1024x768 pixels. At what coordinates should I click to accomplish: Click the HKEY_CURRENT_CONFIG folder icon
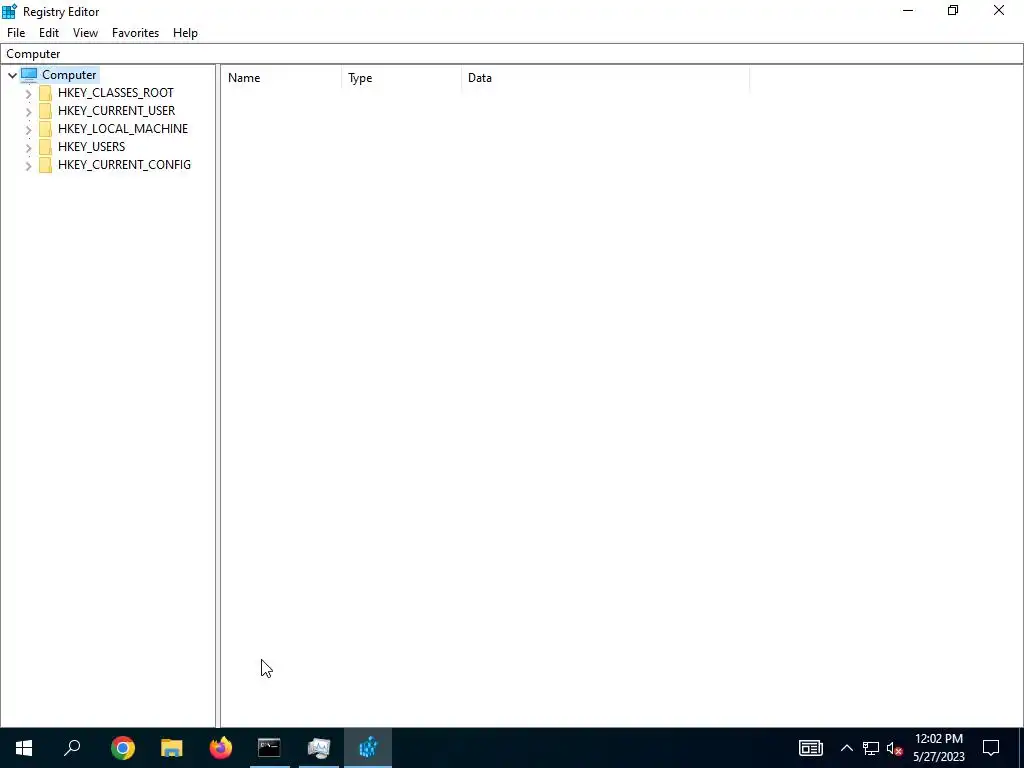click(45, 165)
